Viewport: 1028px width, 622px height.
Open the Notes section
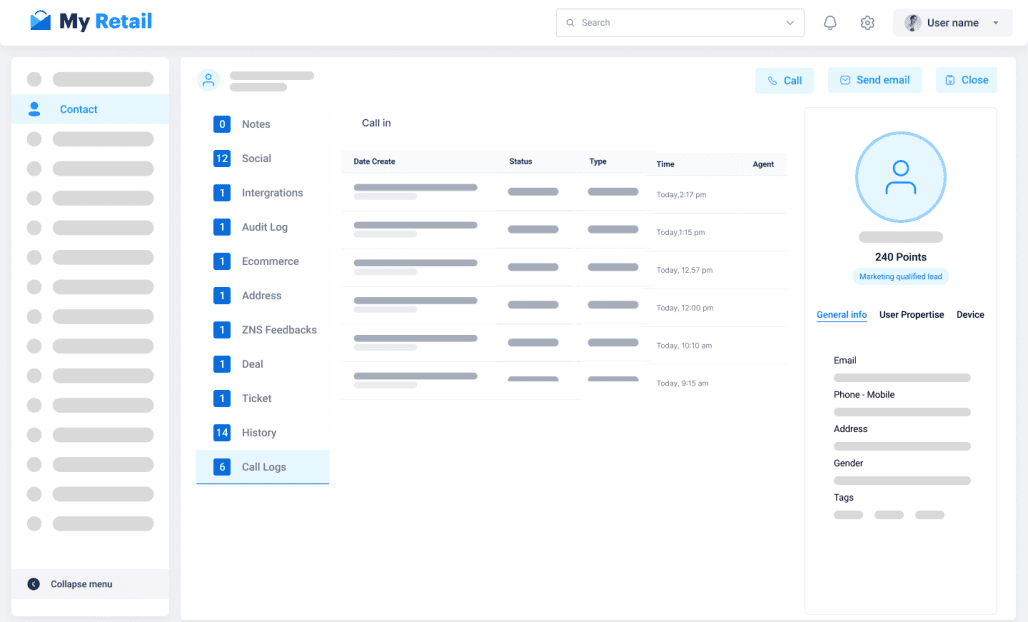pos(256,124)
